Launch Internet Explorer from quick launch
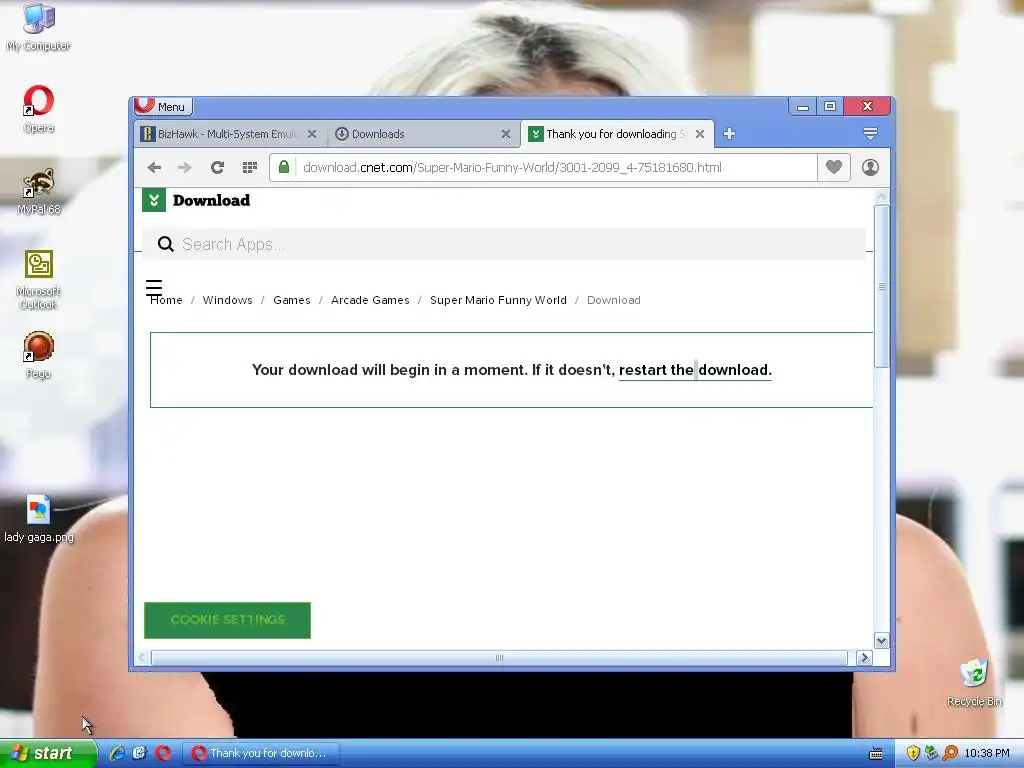The height and width of the screenshot is (768, 1024). pos(118,754)
